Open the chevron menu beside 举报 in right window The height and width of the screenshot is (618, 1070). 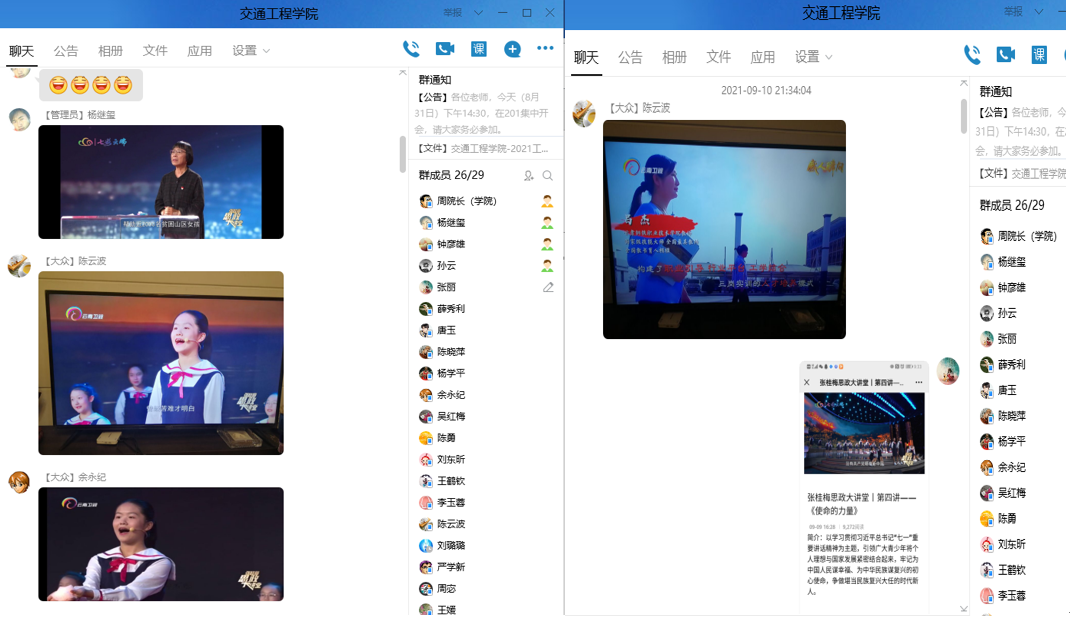pos(1039,12)
